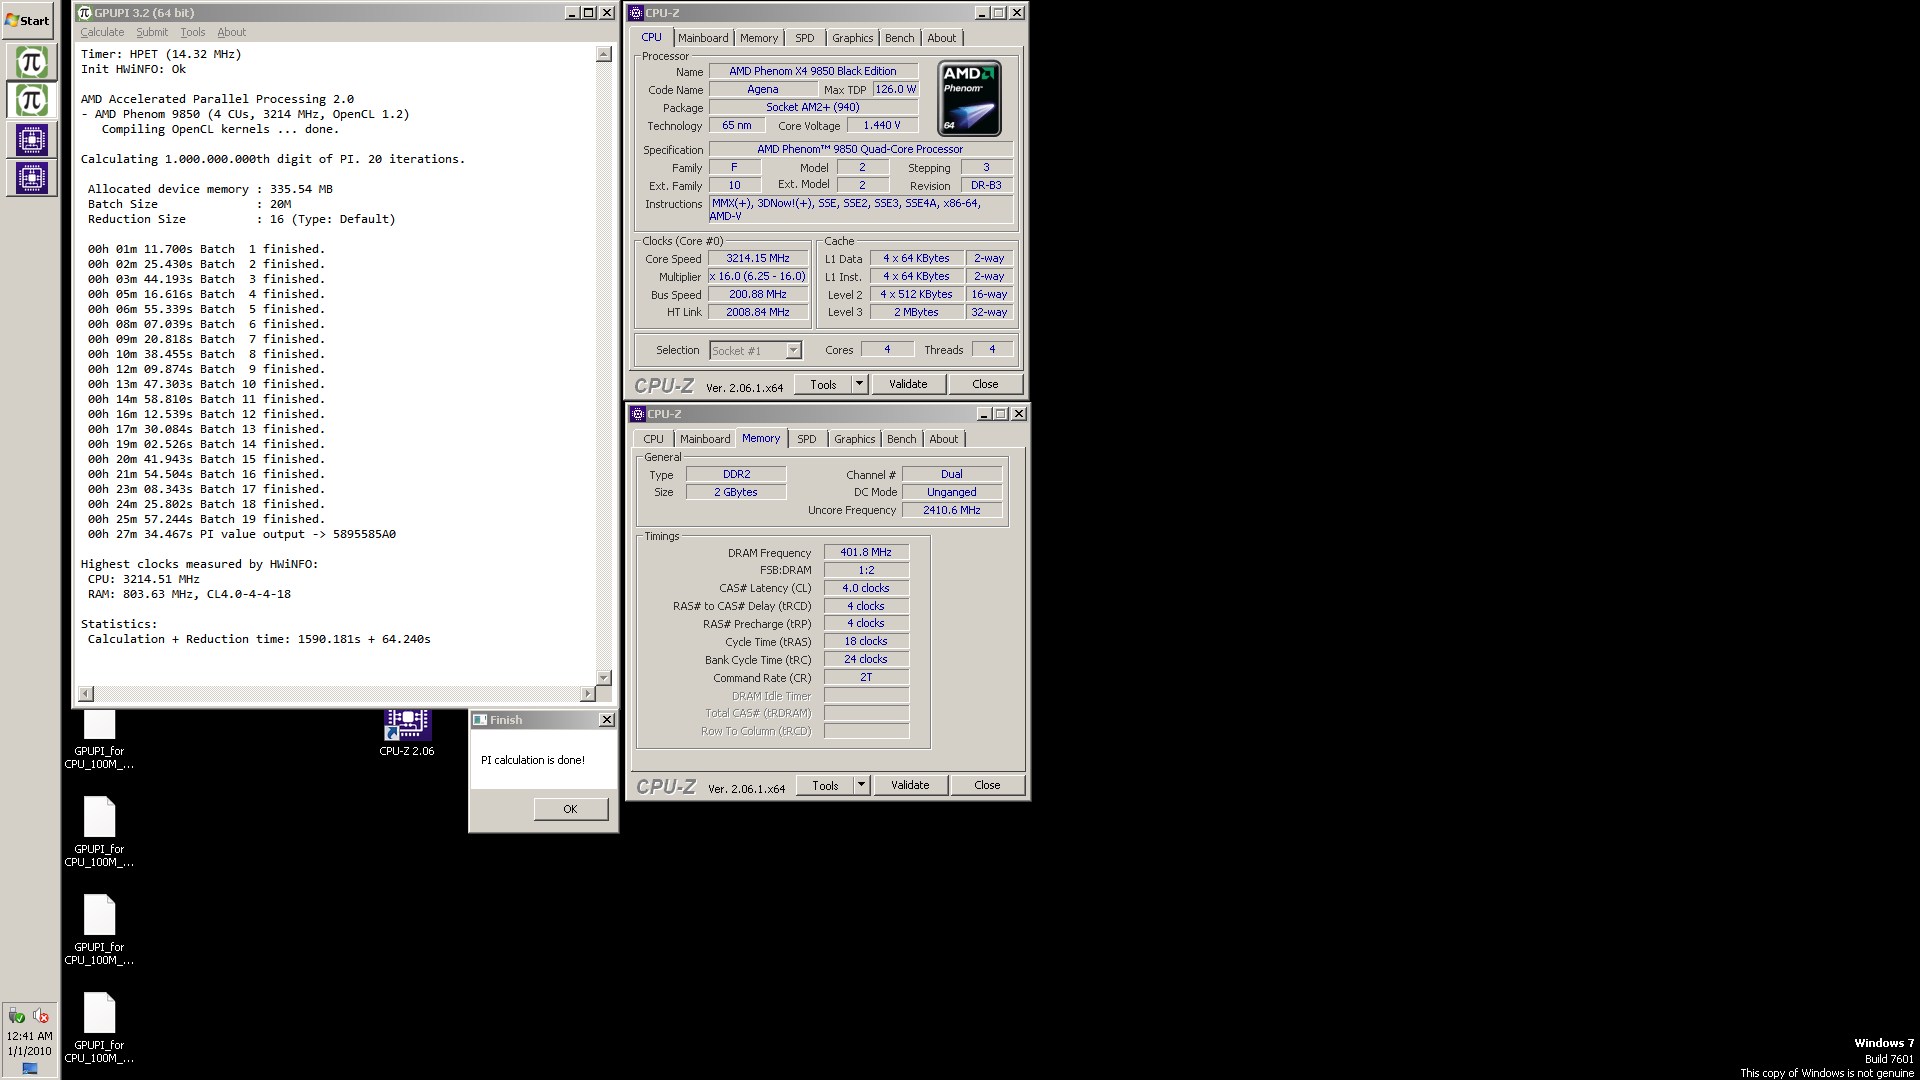Click the CAS# Latency value 4.0 clocks
The height and width of the screenshot is (1080, 1920).
pyautogui.click(x=866, y=588)
